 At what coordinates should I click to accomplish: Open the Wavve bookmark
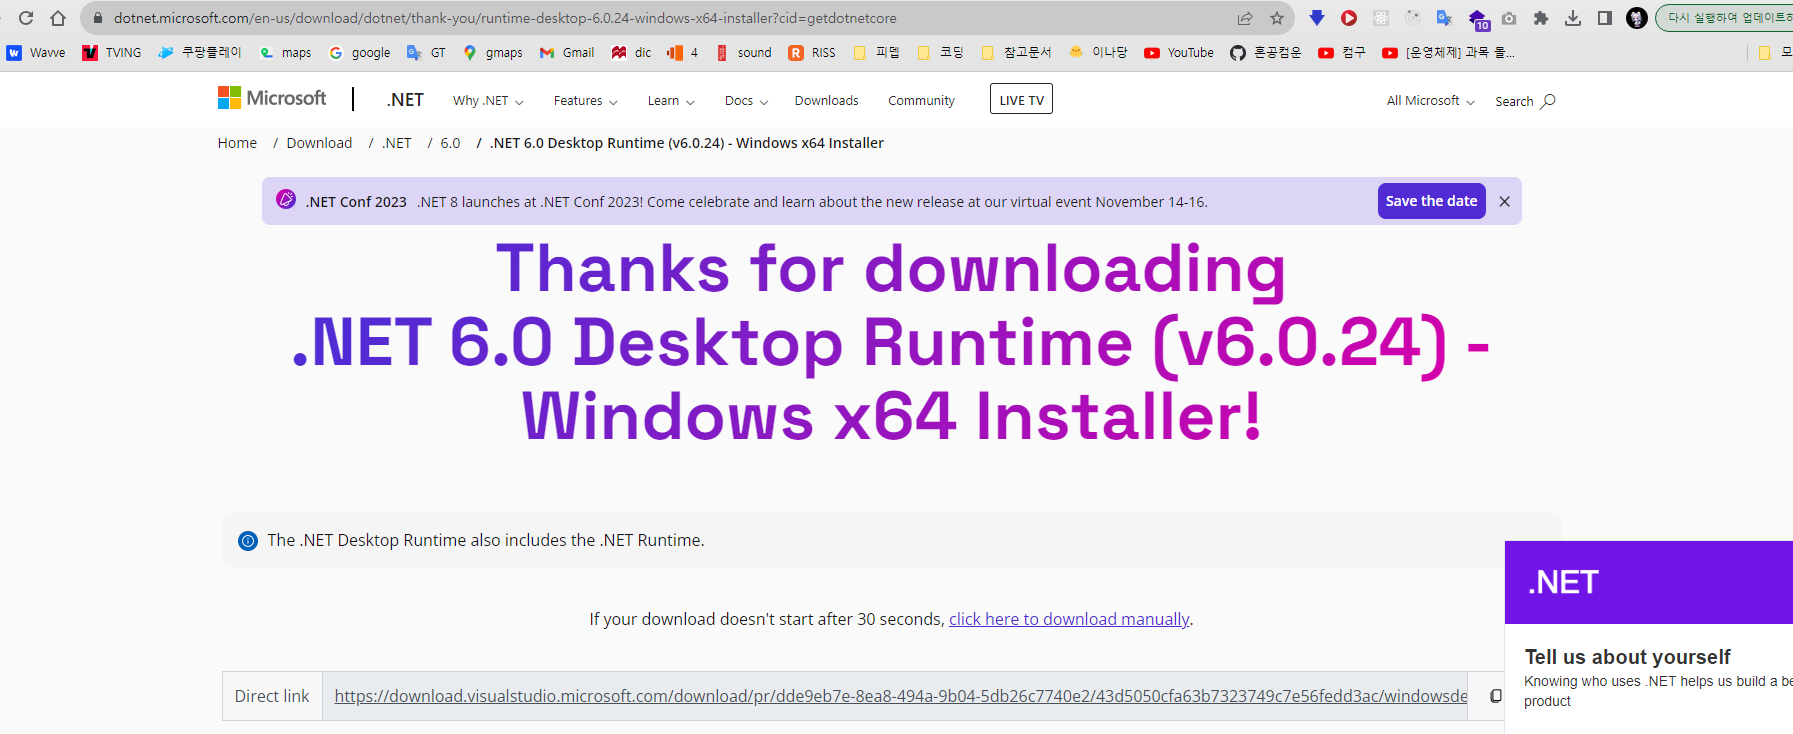[x=36, y=53]
